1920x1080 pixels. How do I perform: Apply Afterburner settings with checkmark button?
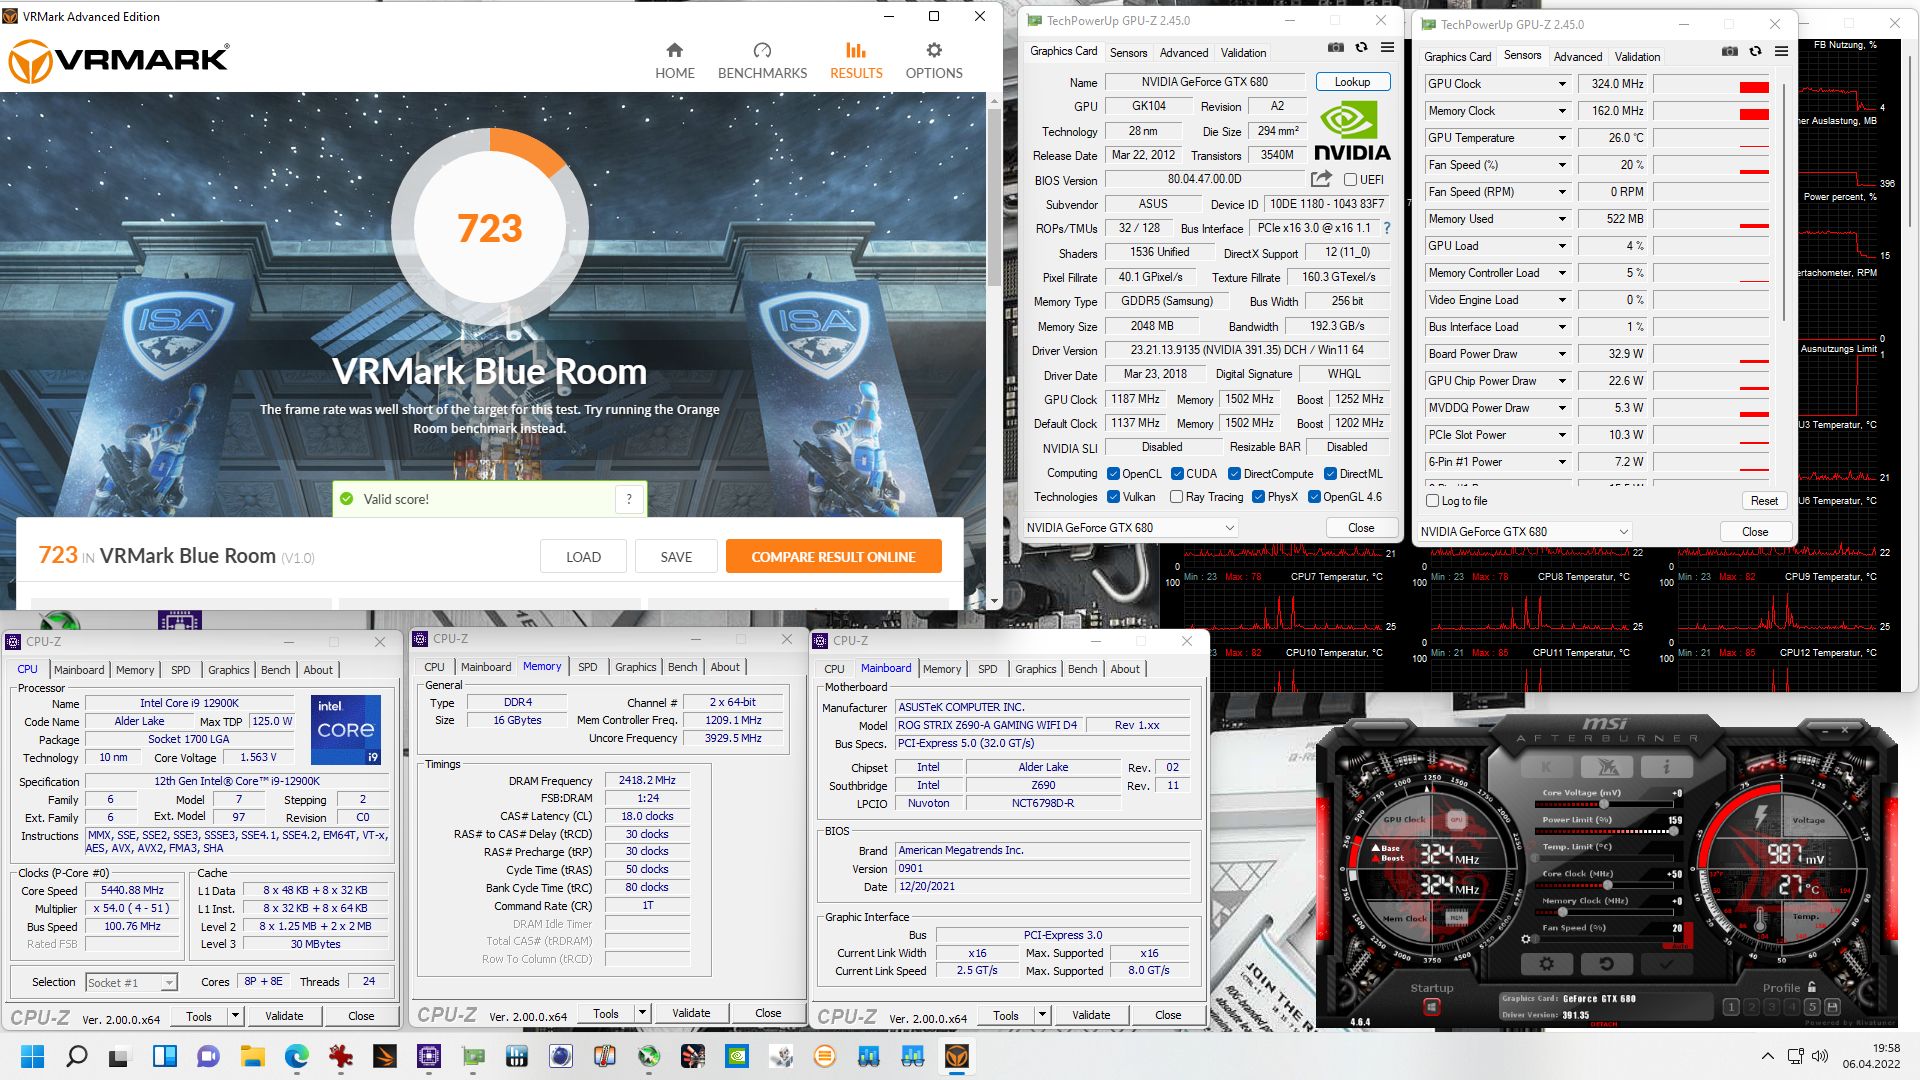[x=1666, y=964]
